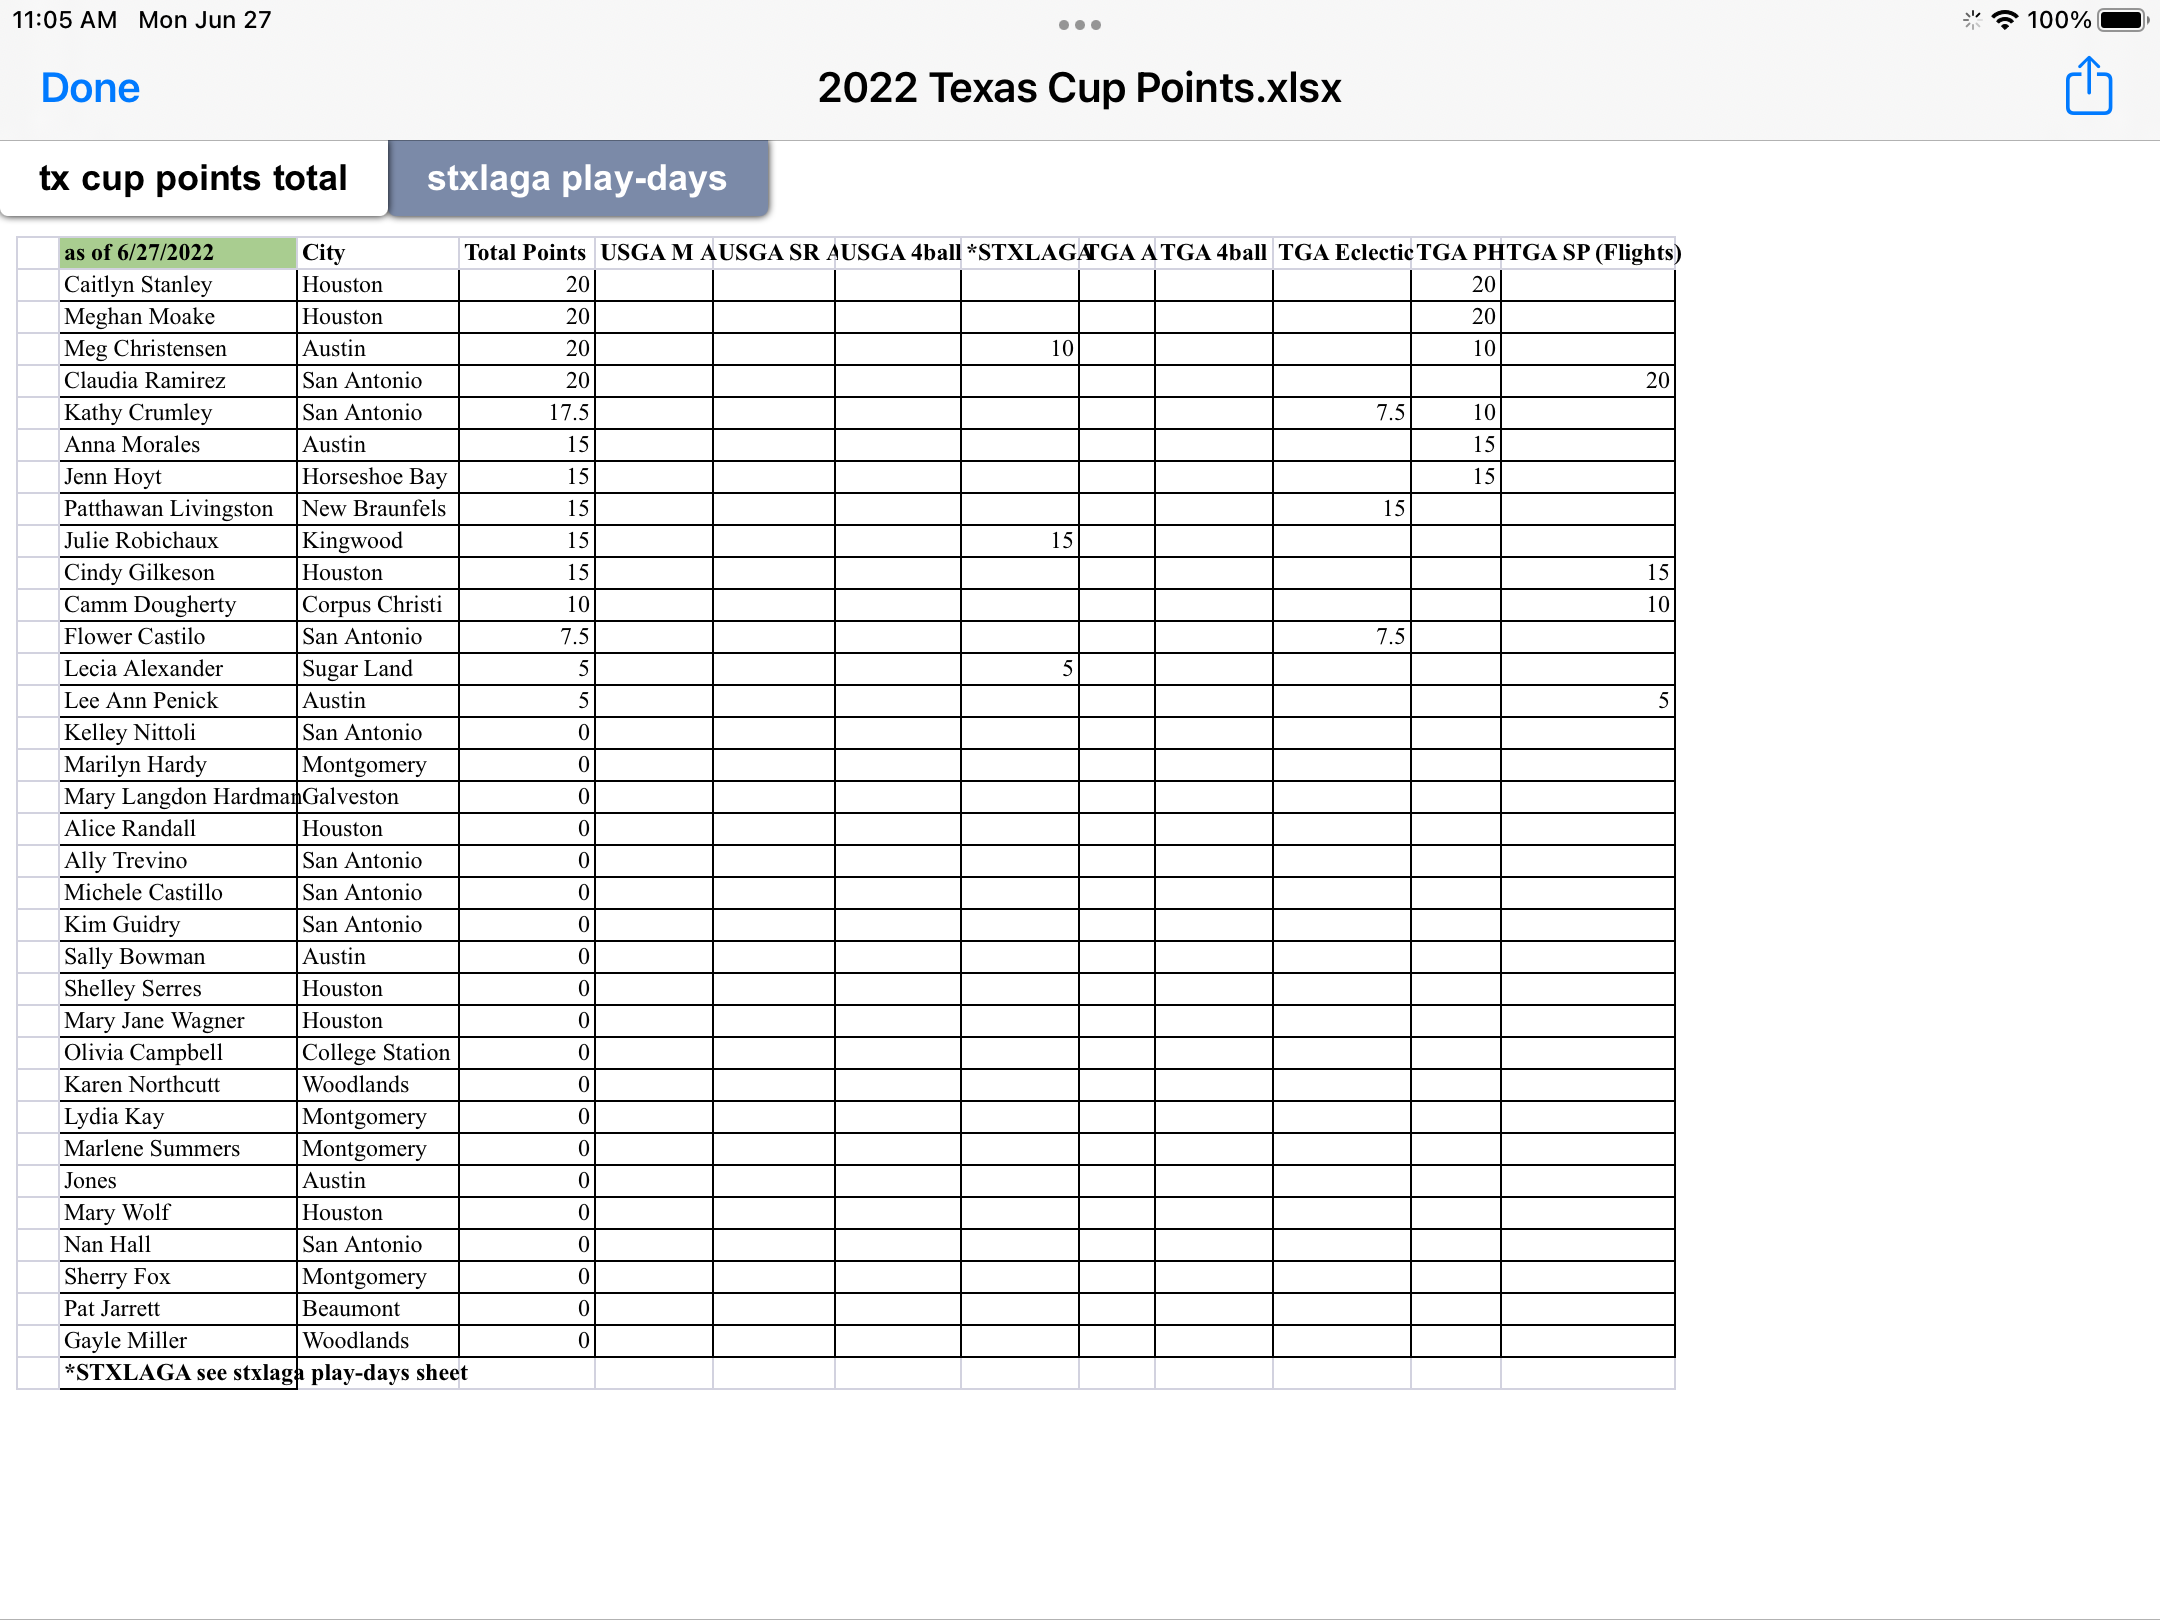Tap the 2022 Texas Cup Points.xlsx title

pyautogui.click(x=1079, y=88)
